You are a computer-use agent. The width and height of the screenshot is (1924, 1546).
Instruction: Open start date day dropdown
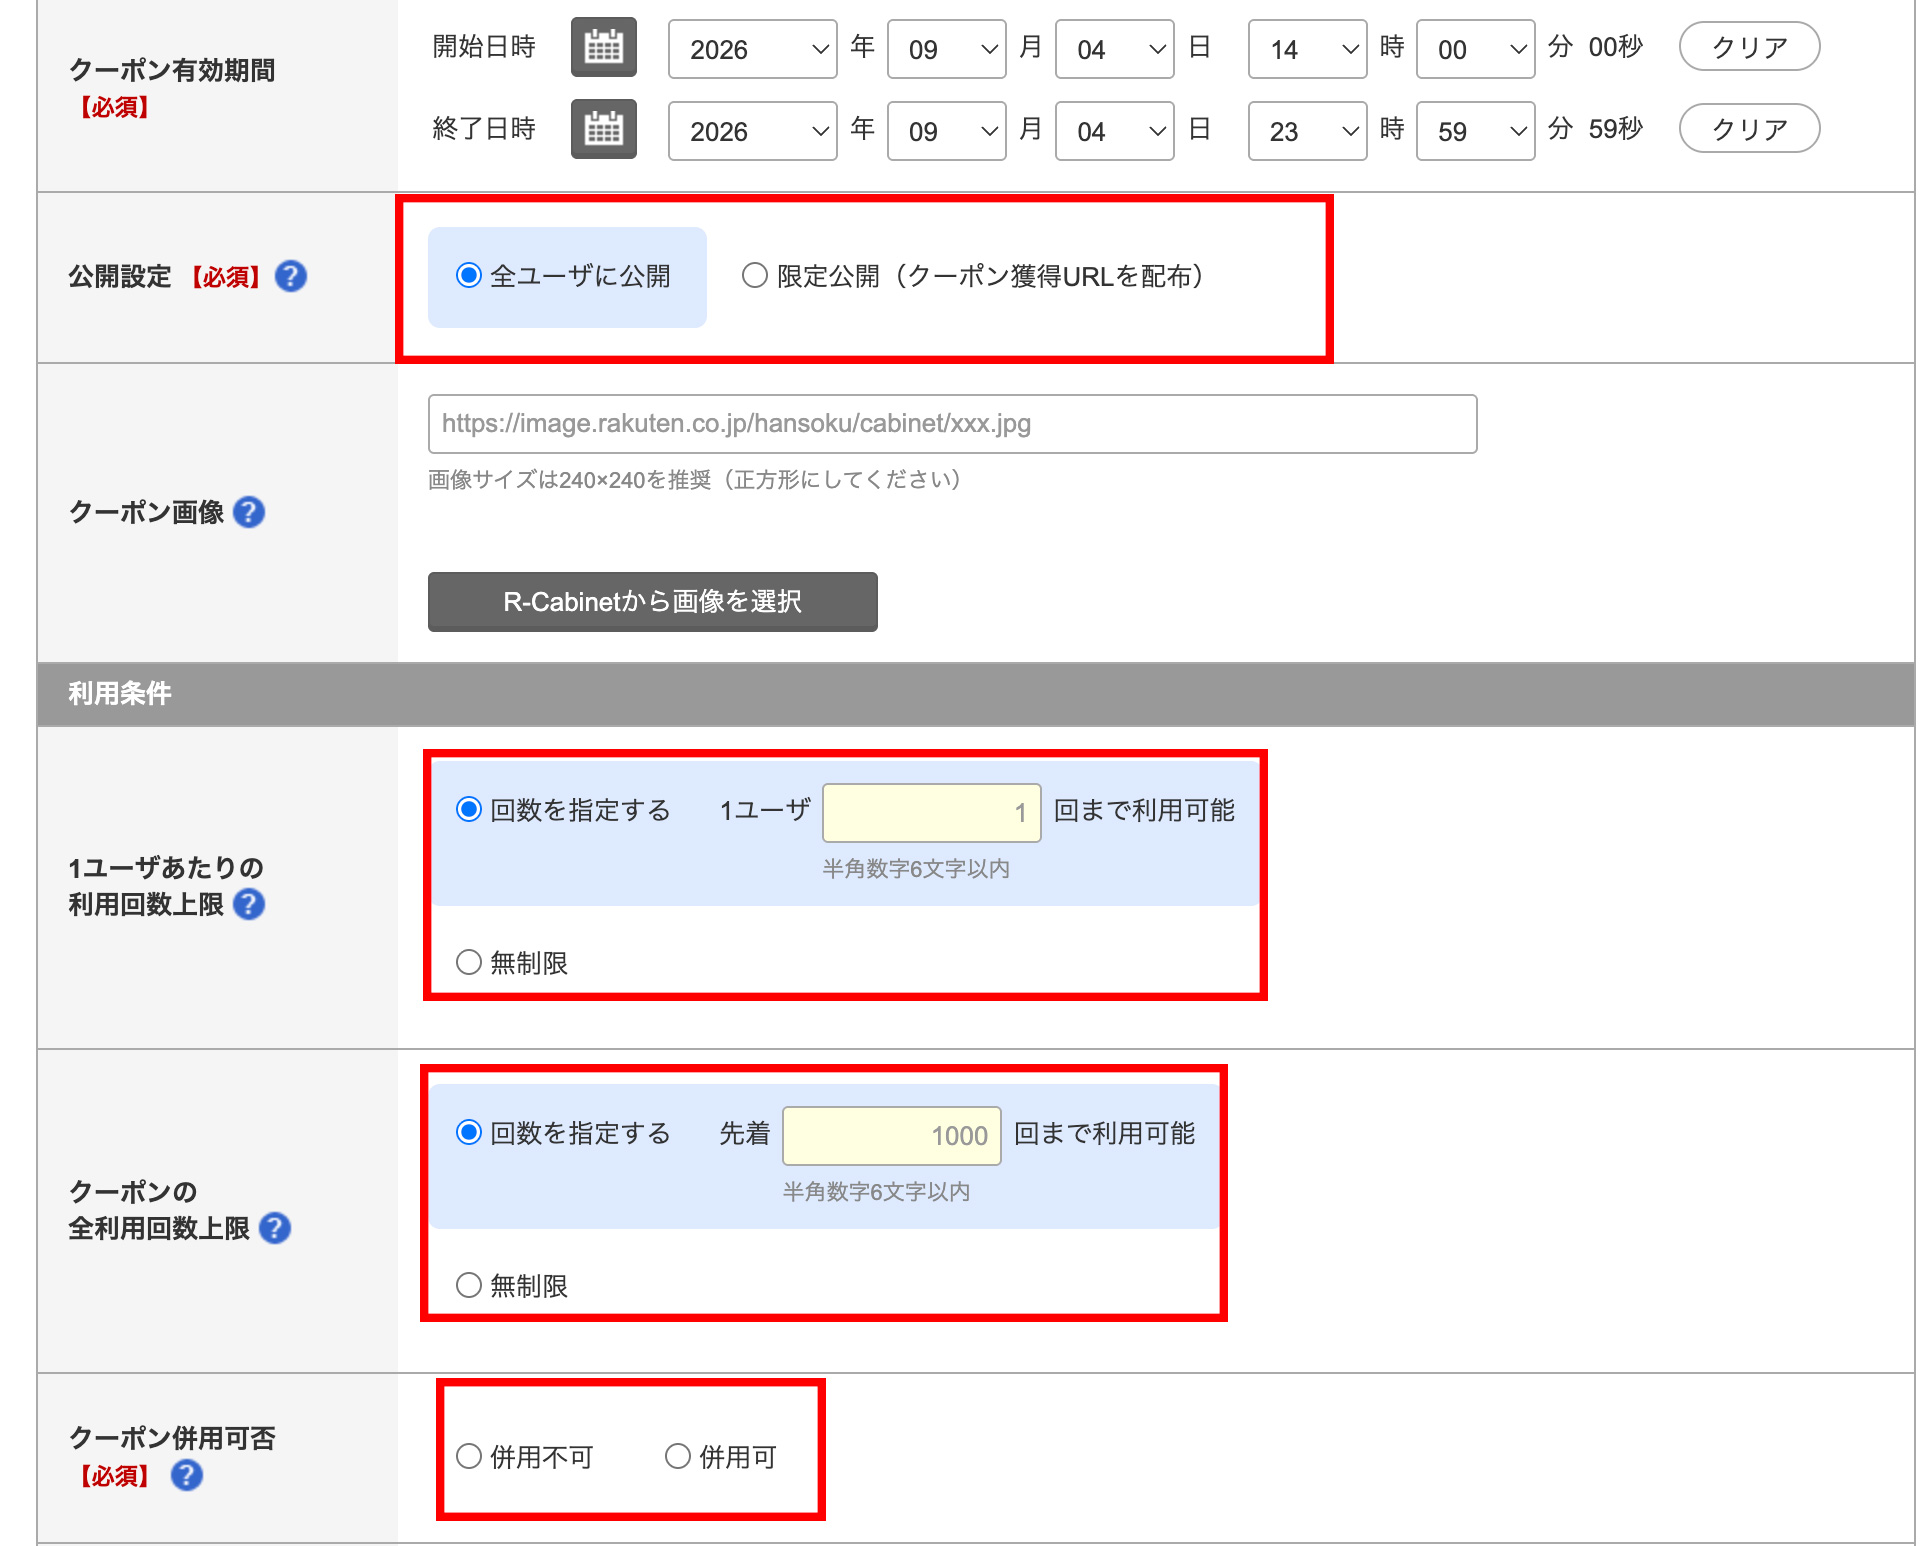[1115, 49]
